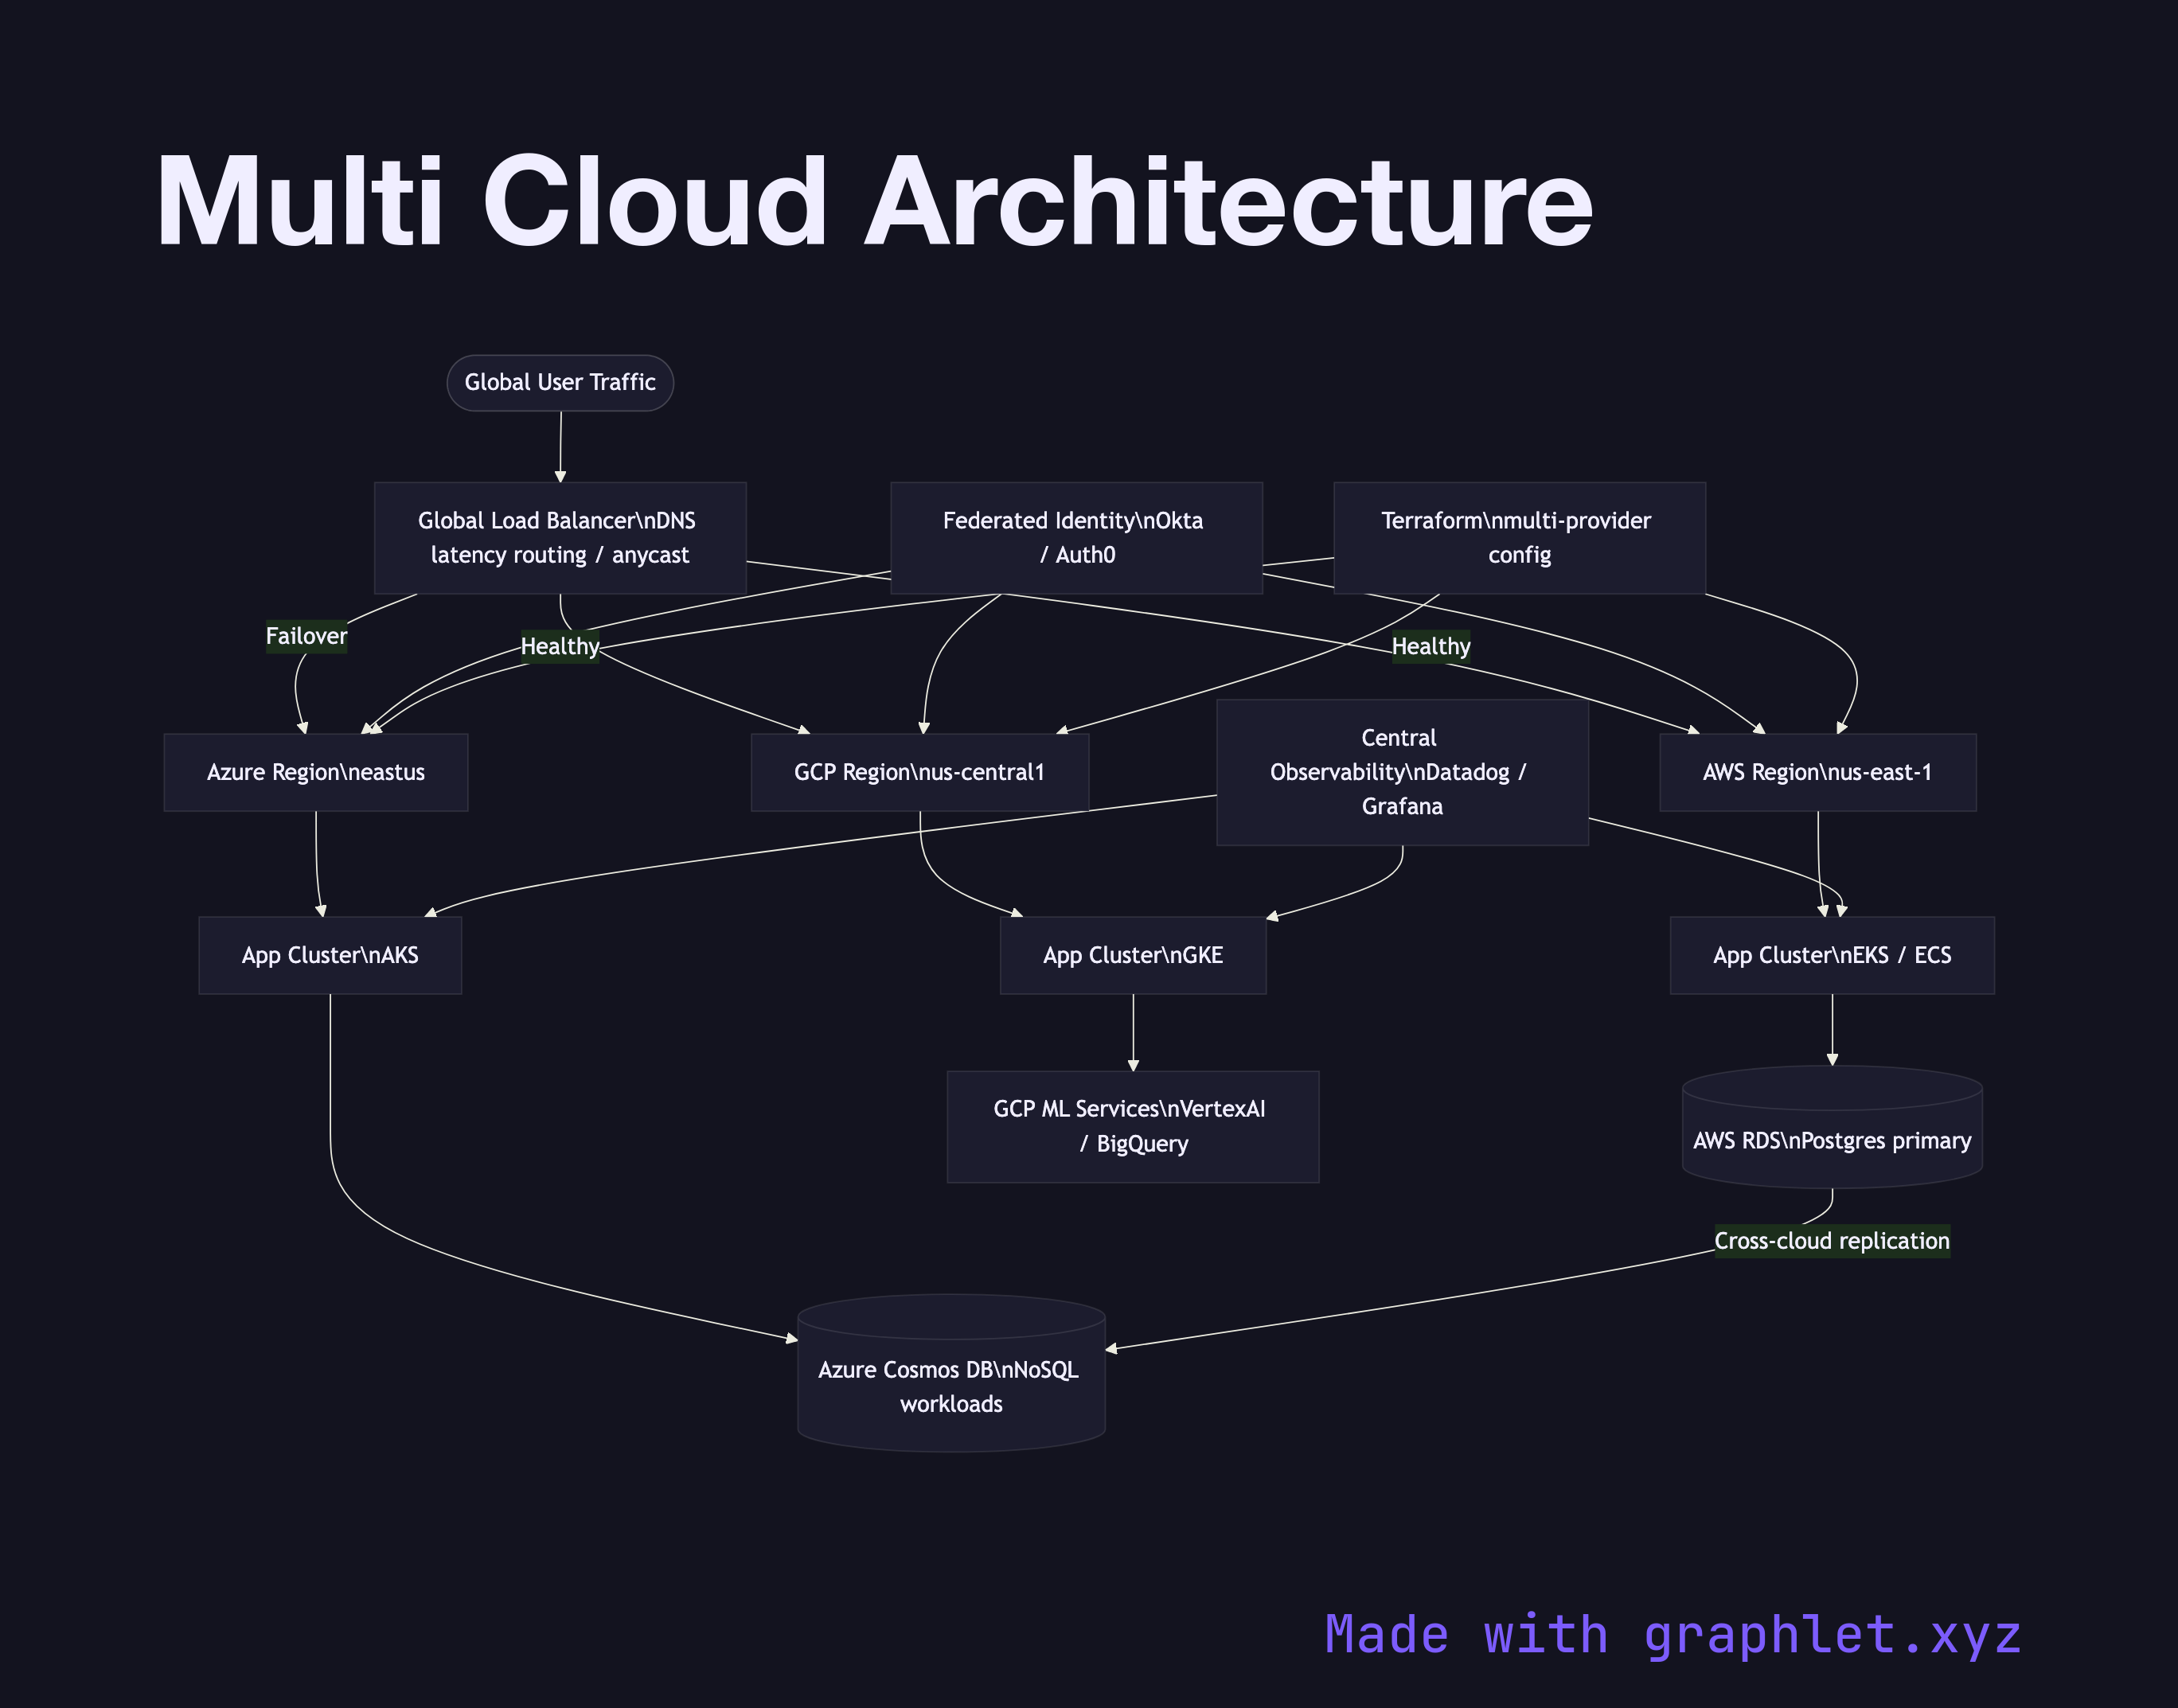The width and height of the screenshot is (2178, 1708).
Task: Click the App Cluster EKS/ECS node
Action: click(x=1831, y=955)
